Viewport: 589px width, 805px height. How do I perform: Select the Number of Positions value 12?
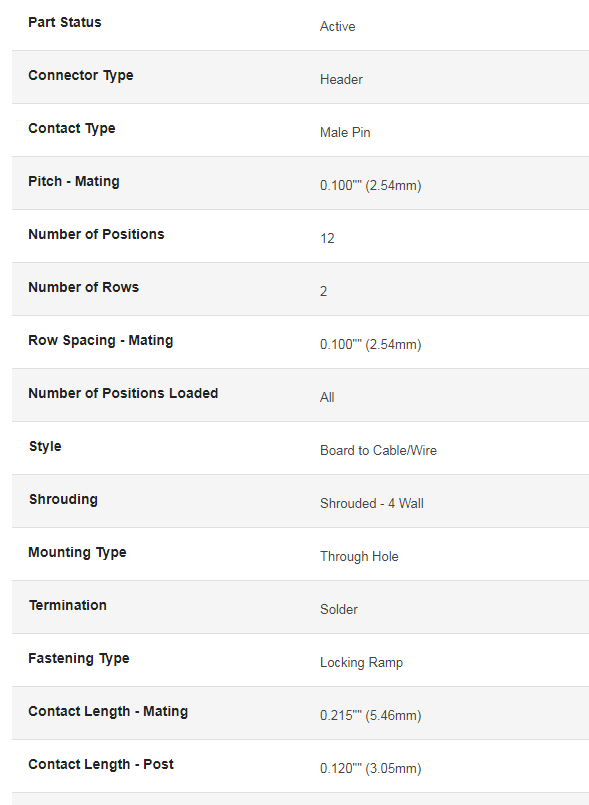327,239
